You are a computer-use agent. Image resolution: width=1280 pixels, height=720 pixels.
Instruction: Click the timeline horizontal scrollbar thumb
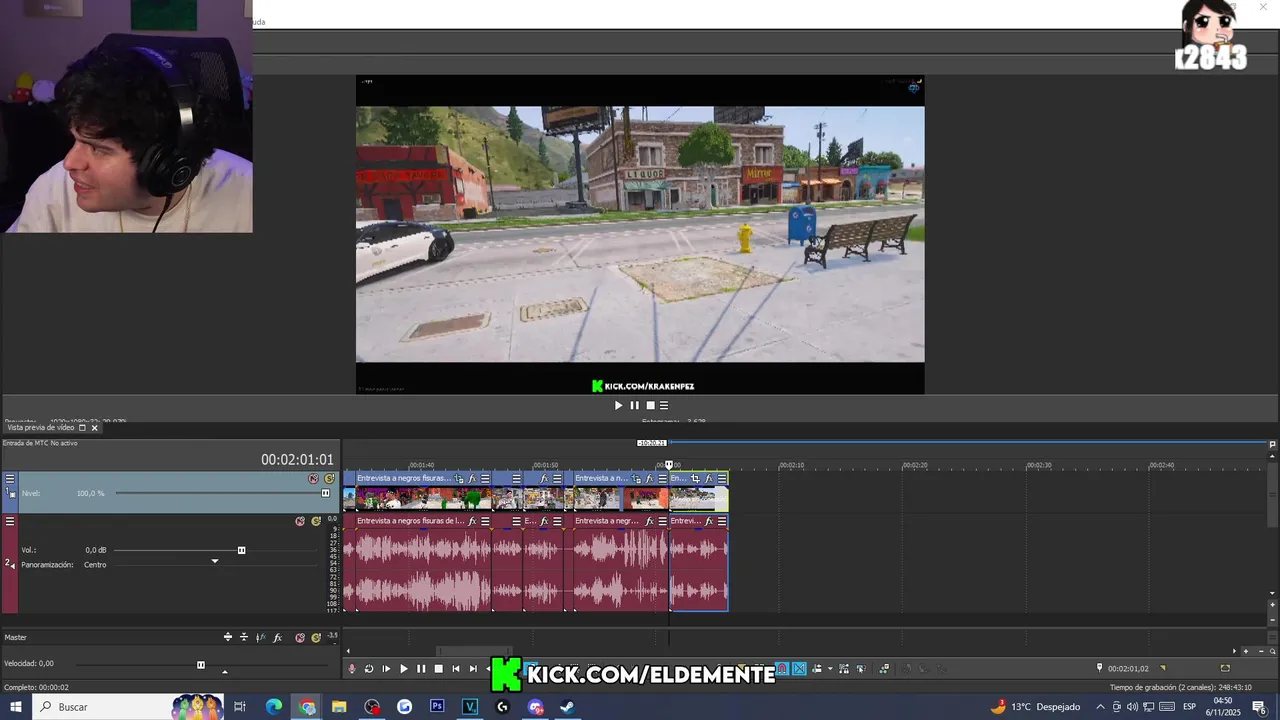coord(475,651)
